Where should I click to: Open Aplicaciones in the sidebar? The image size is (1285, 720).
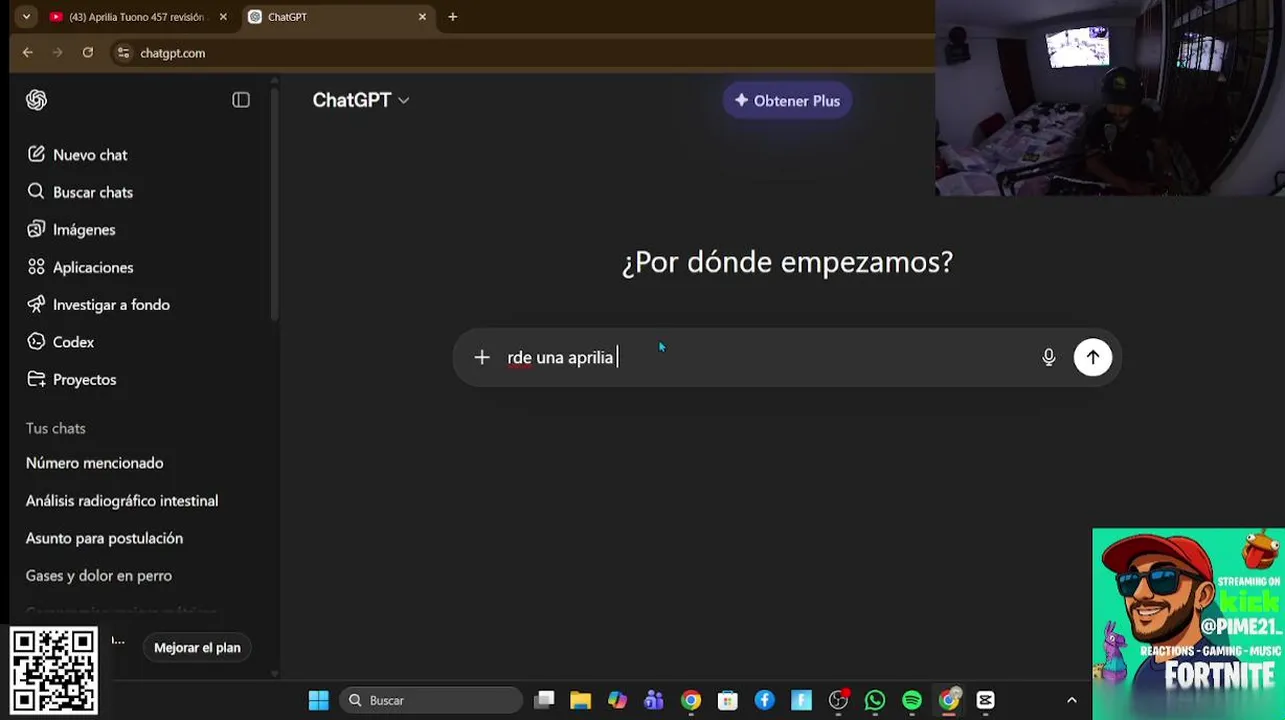tap(80, 267)
